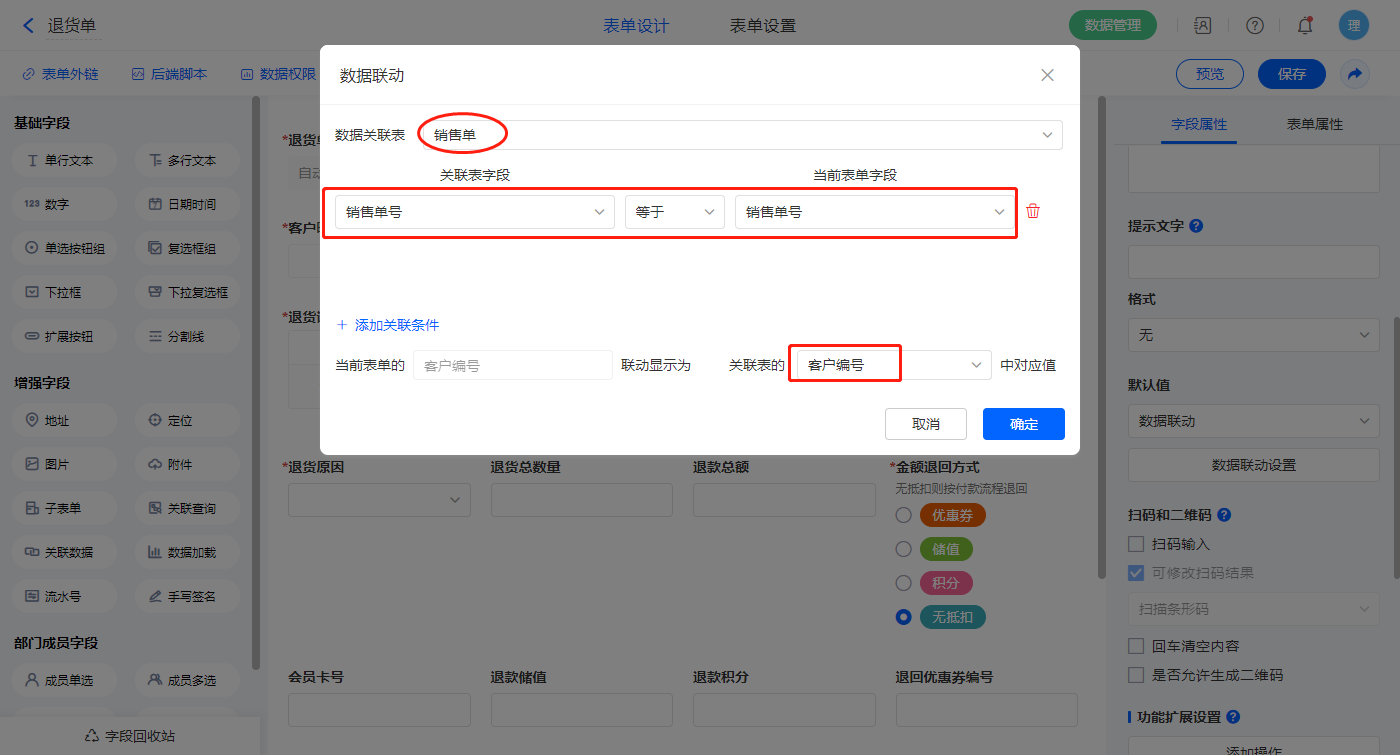Screen dimensions: 1400x755
Task: Check the 回车清空内容 checkbox
Action: point(1136,646)
